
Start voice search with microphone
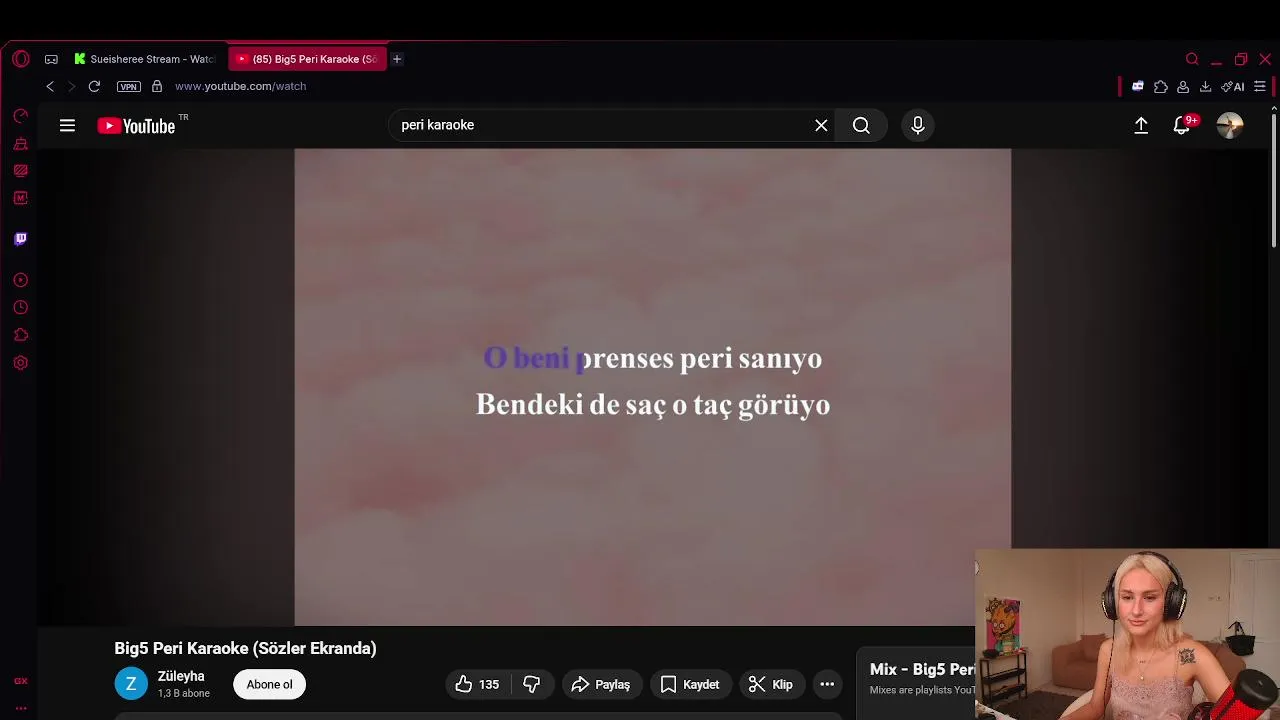click(918, 125)
